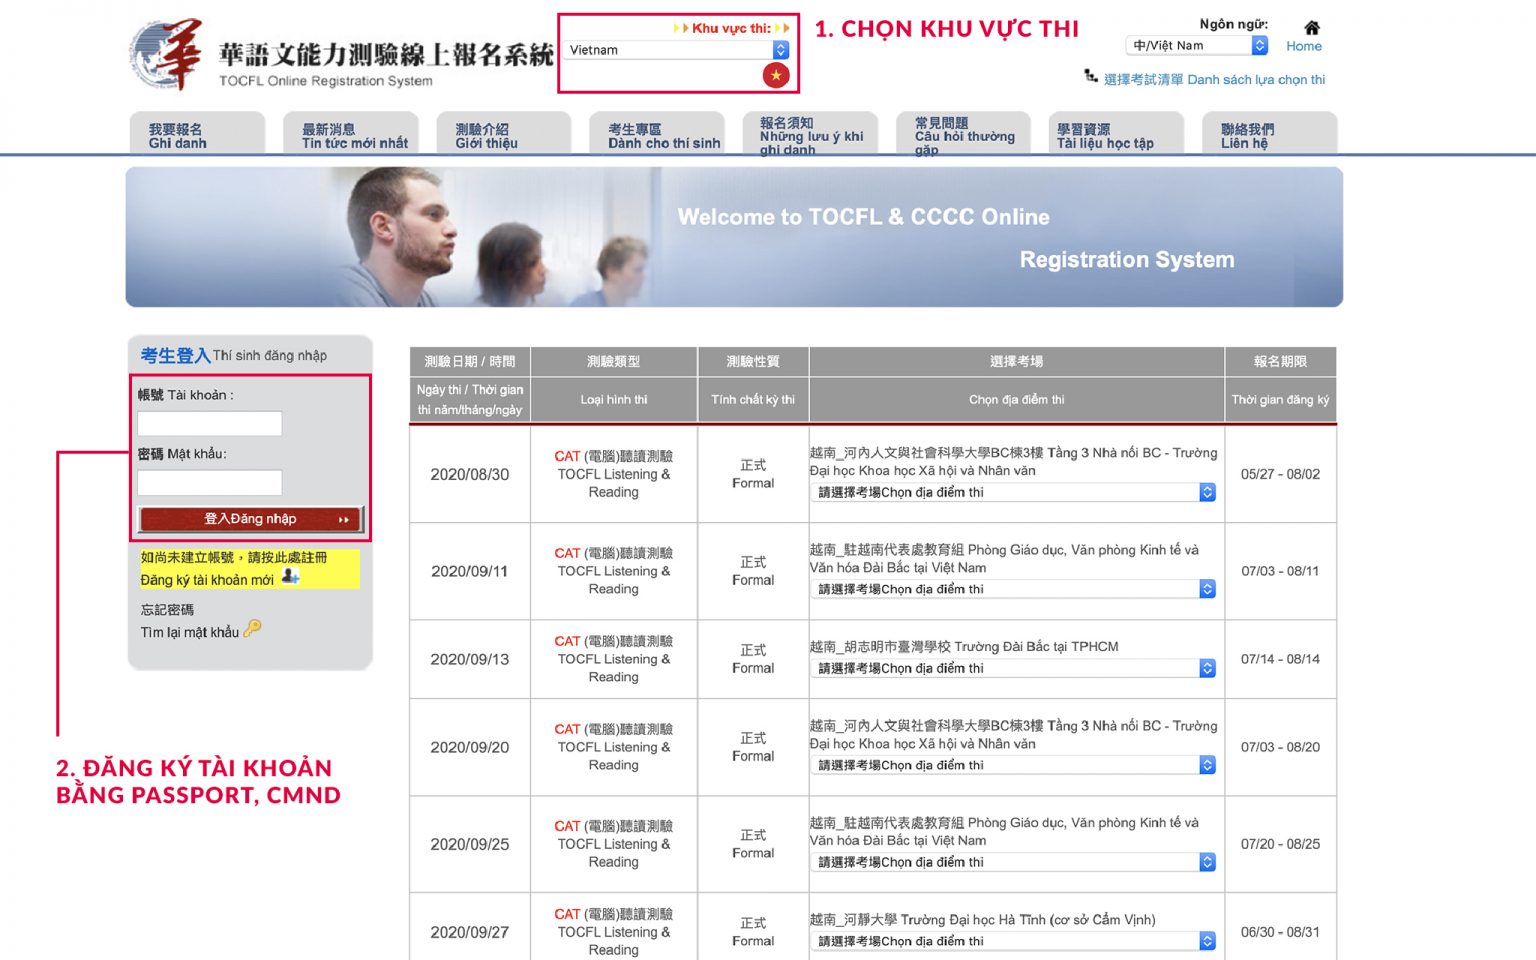Expand test location dropdown for 2020/09/11
1536x960 pixels.
tap(1013, 589)
